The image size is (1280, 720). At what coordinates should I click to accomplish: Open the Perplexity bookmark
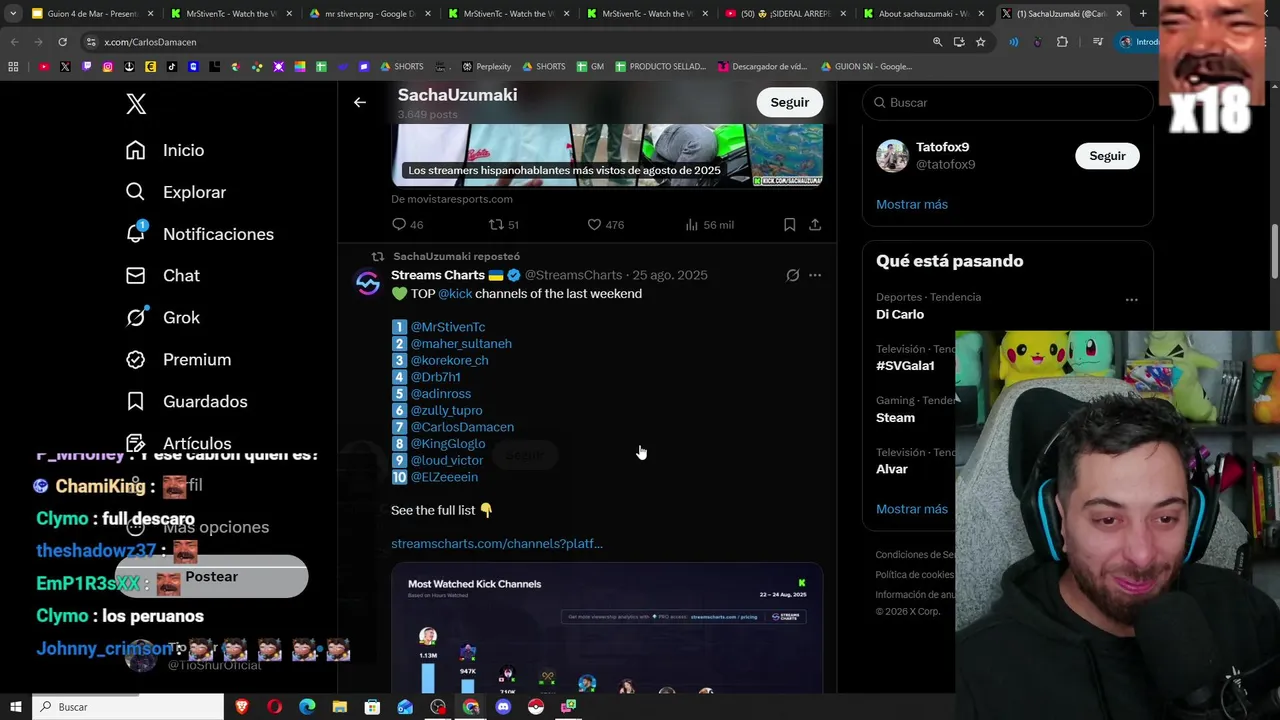click(x=487, y=67)
